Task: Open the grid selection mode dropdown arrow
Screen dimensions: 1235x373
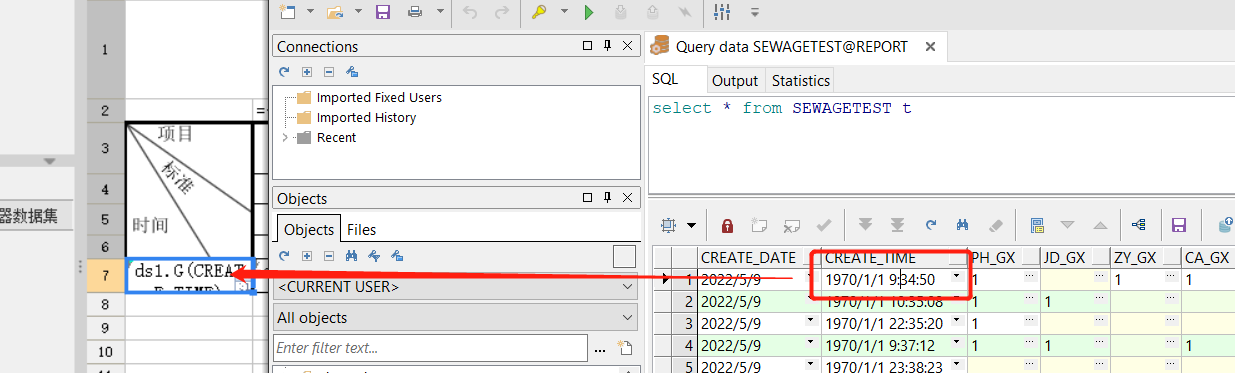Action: [690, 225]
